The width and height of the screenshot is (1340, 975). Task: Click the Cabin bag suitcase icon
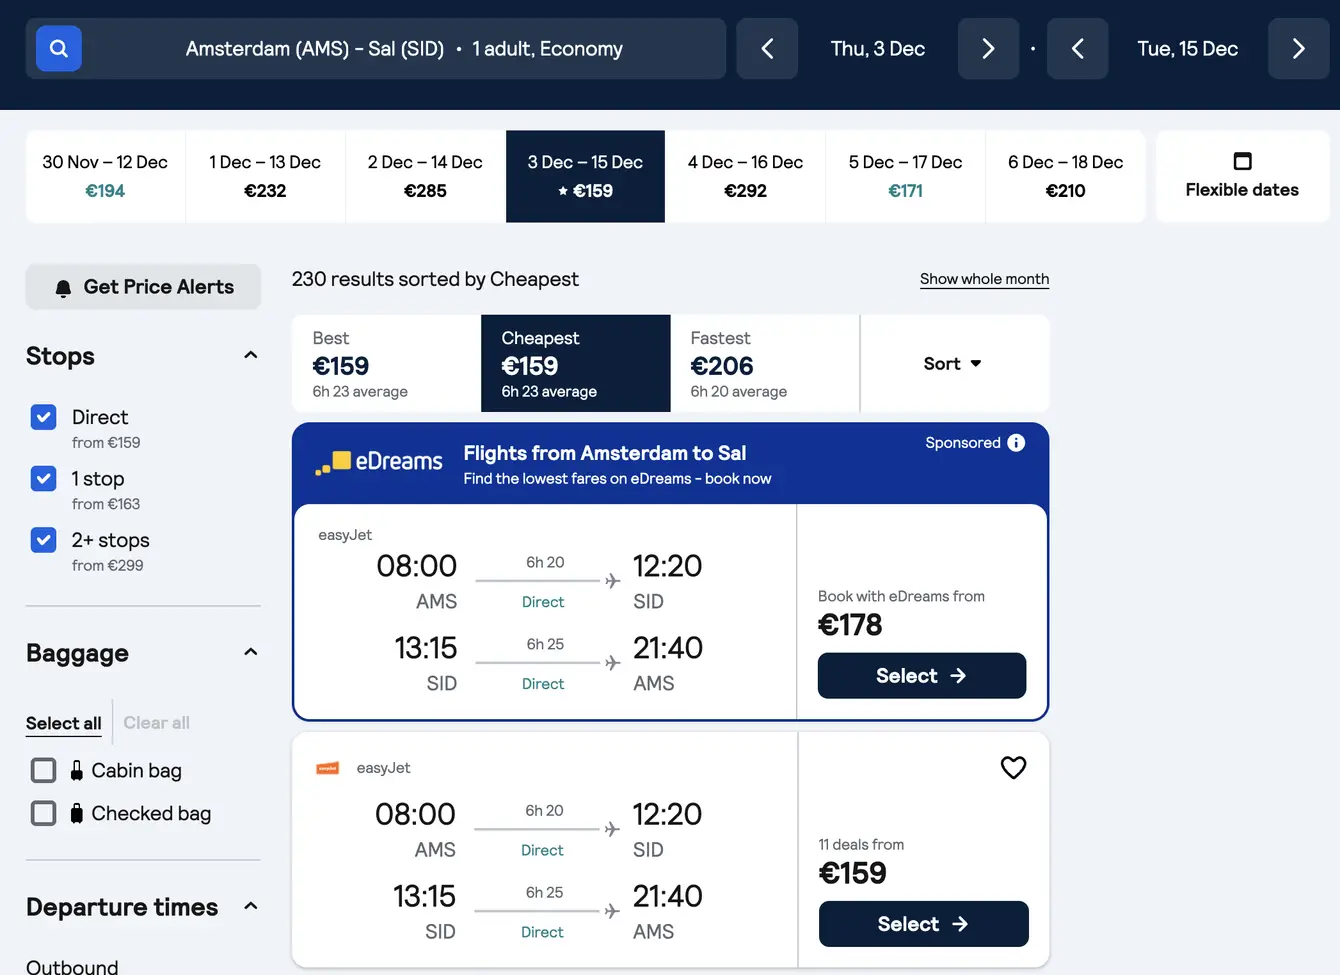point(77,770)
